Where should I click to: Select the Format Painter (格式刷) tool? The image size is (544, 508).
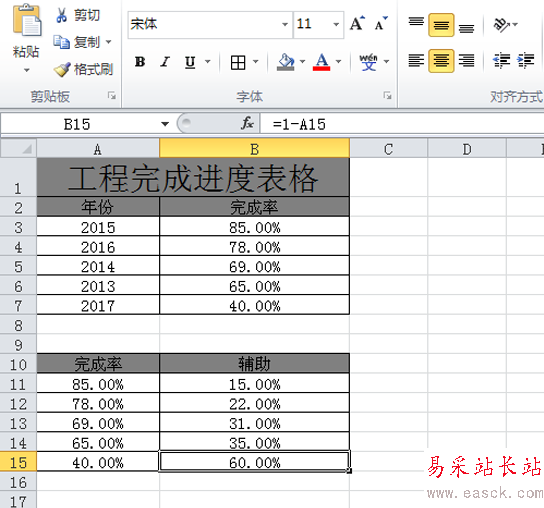[x=83, y=69]
